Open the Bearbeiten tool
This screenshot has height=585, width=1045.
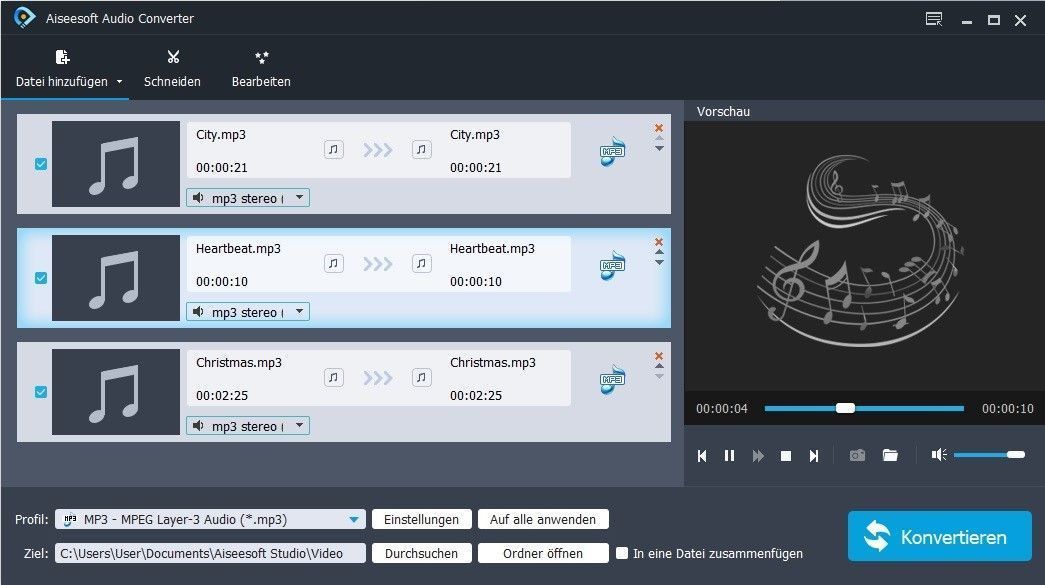(x=261, y=68)
